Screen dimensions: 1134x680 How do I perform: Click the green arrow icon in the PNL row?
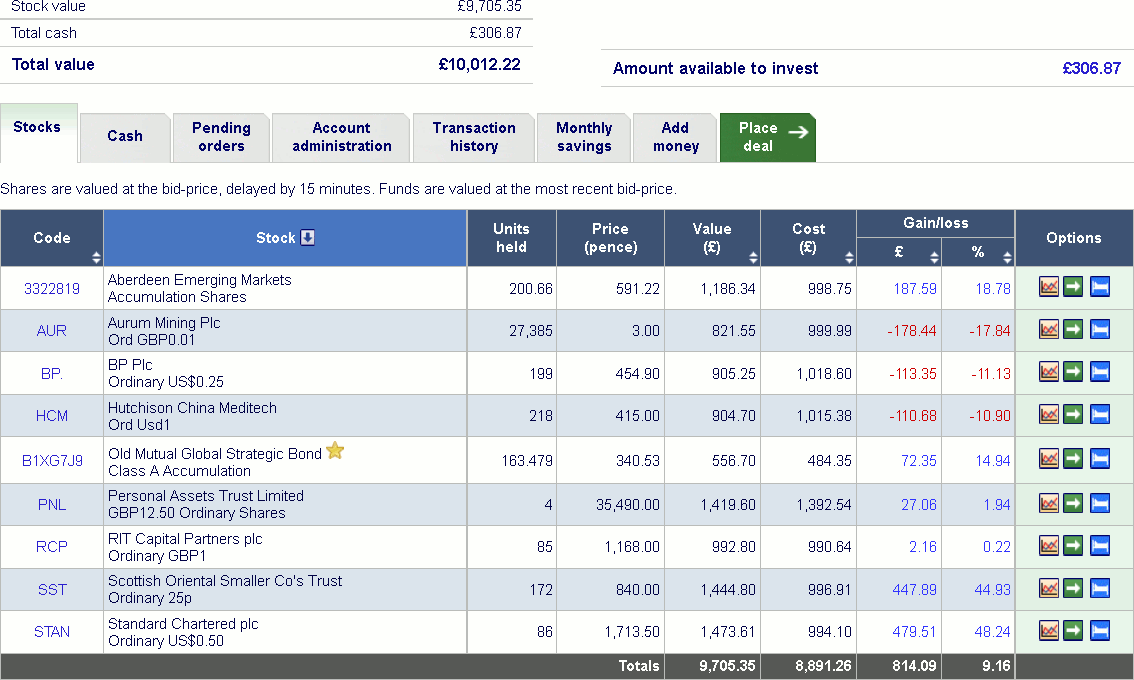click(x=1073, y=503)
